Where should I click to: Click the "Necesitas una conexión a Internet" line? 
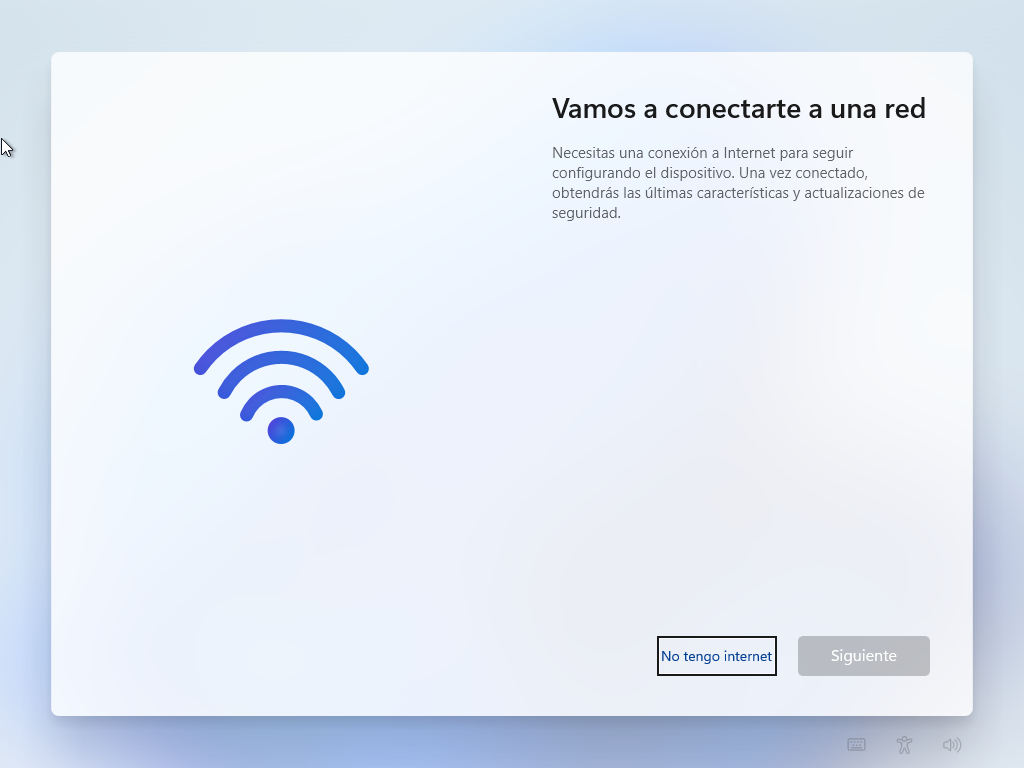click(x=702, y=153)
